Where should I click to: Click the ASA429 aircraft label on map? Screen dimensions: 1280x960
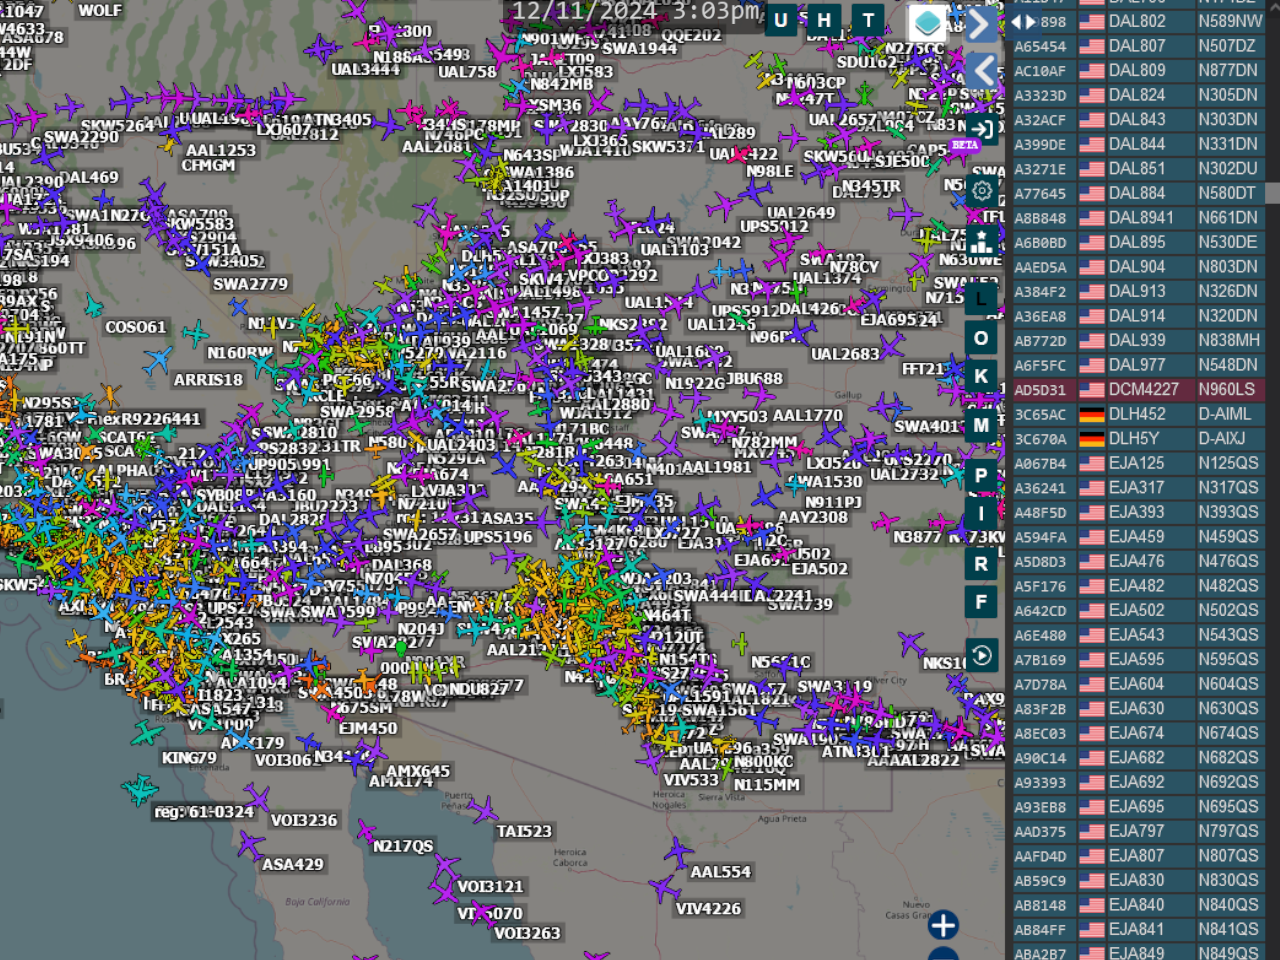point(292,864)
